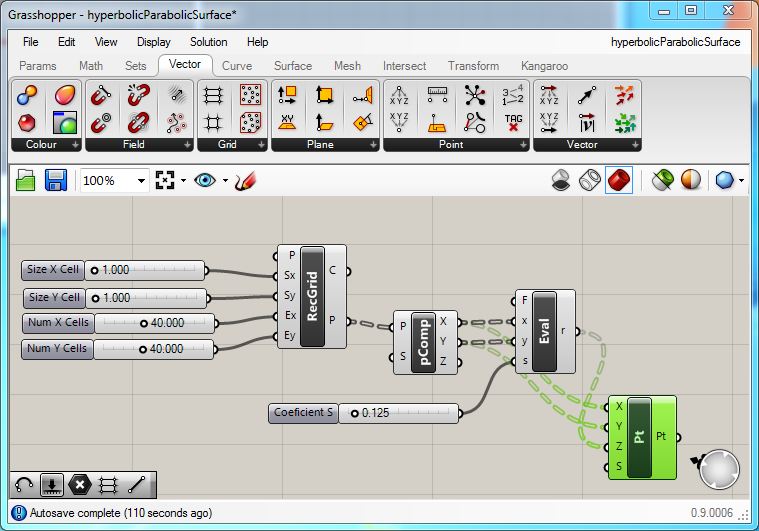759x531 pixels.
Task: Switch to the Mesh tab
Action: [347, 66]
